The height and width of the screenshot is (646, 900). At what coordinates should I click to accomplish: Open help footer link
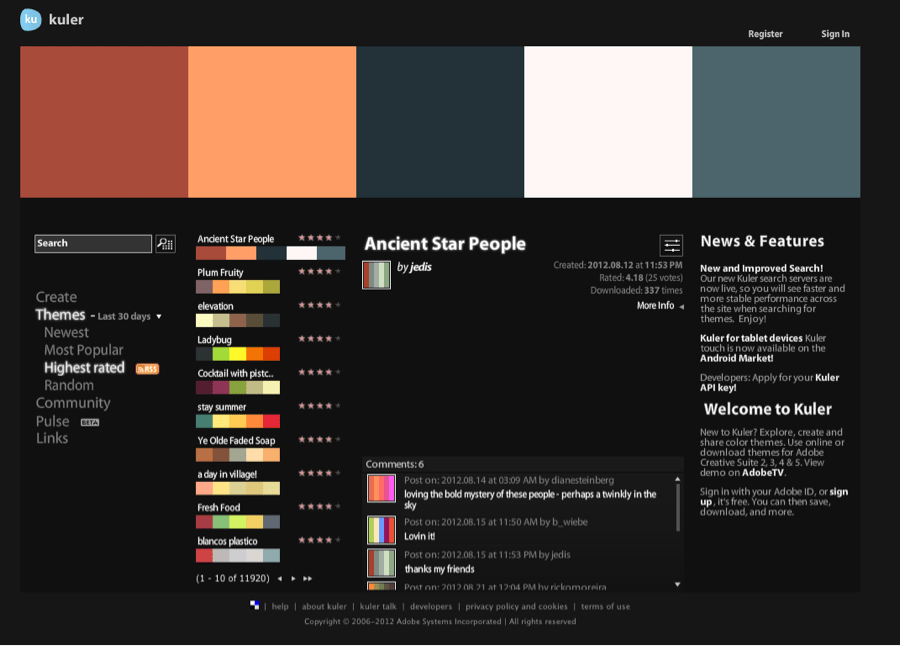tap(280, 606)
